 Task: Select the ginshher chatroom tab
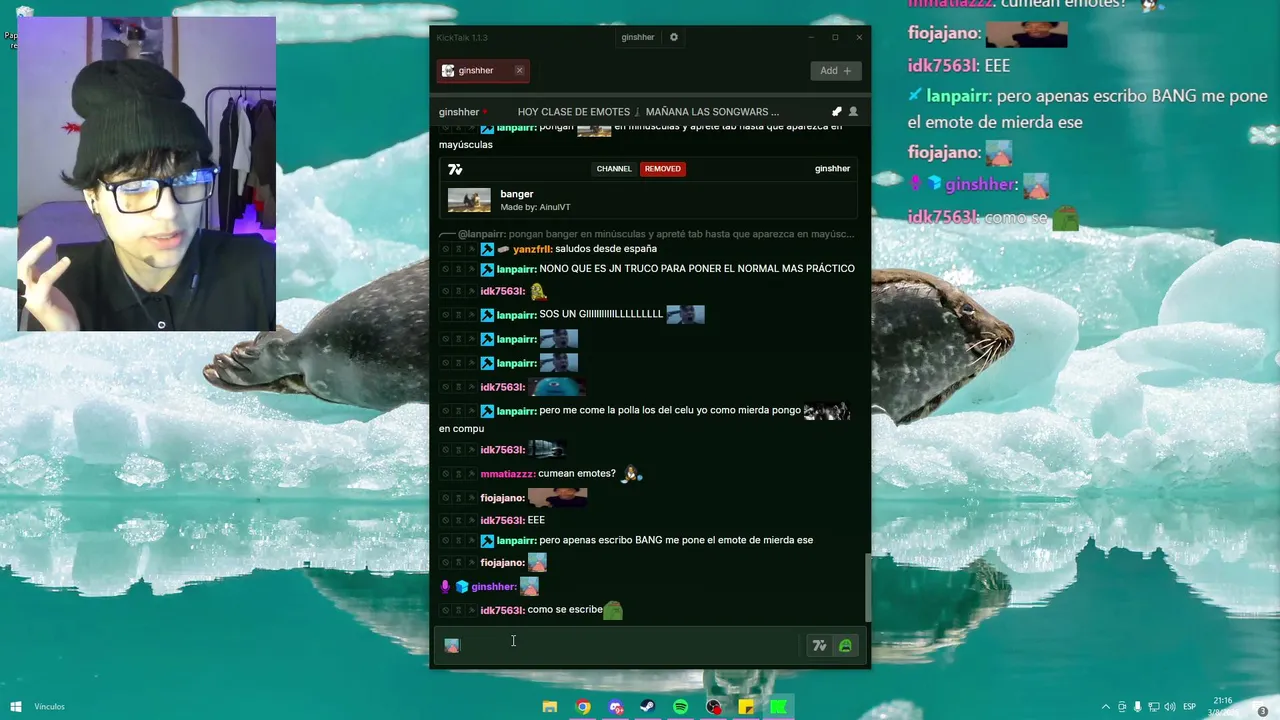483,70
